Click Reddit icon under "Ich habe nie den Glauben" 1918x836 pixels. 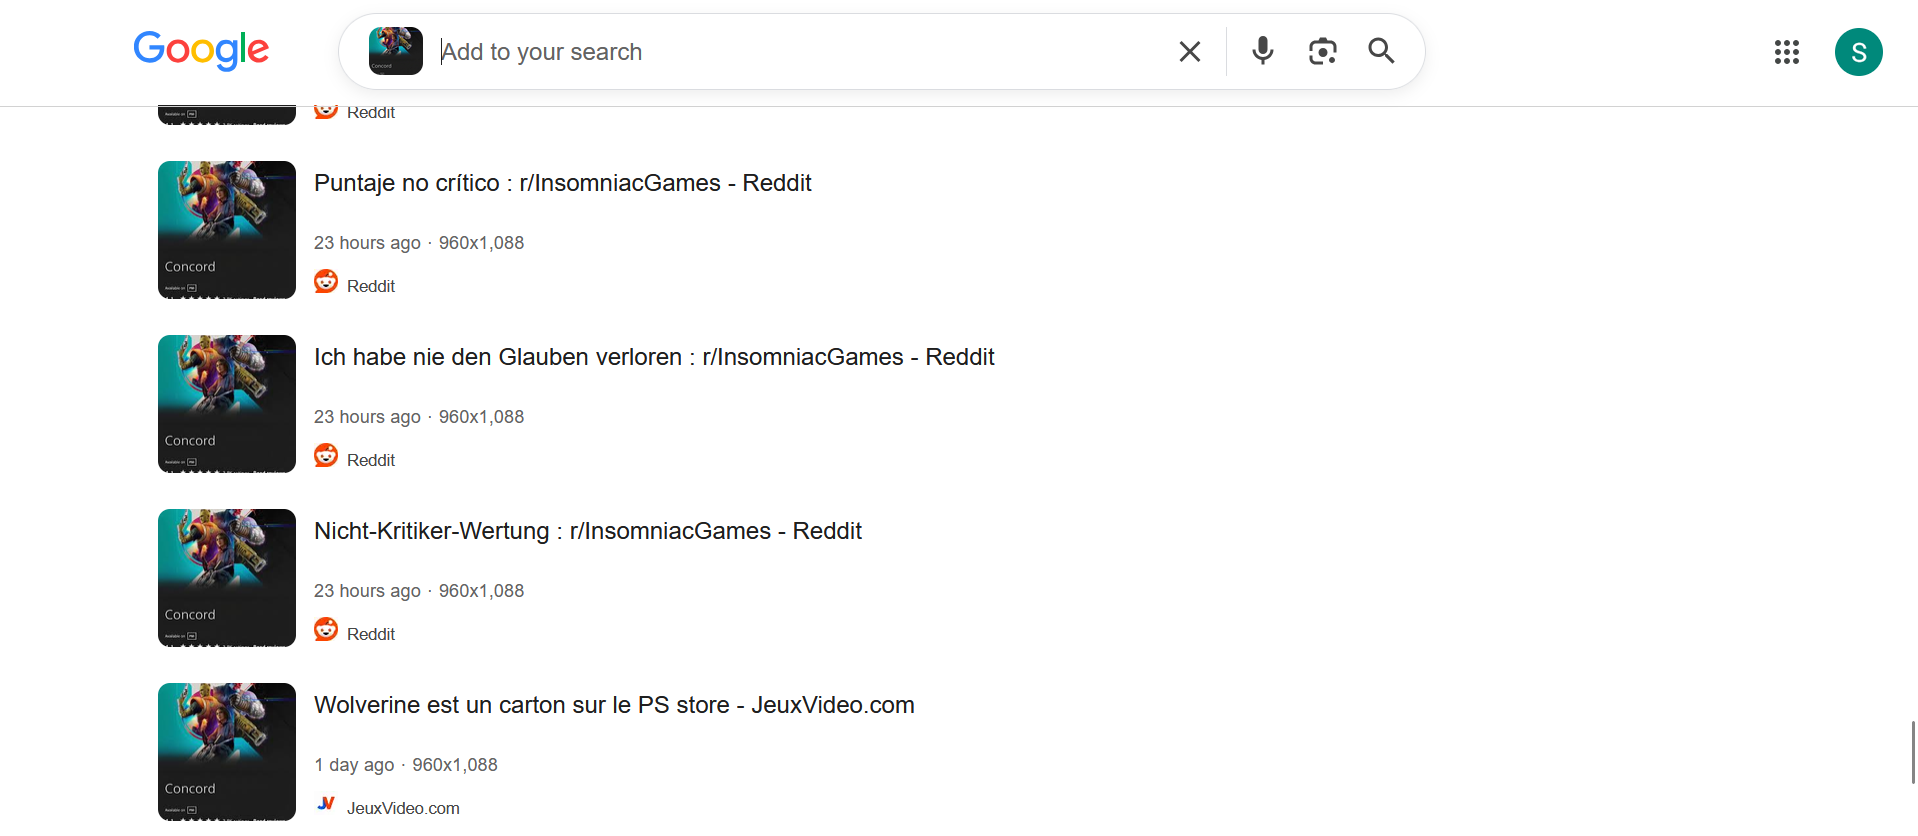pos(326,456)
